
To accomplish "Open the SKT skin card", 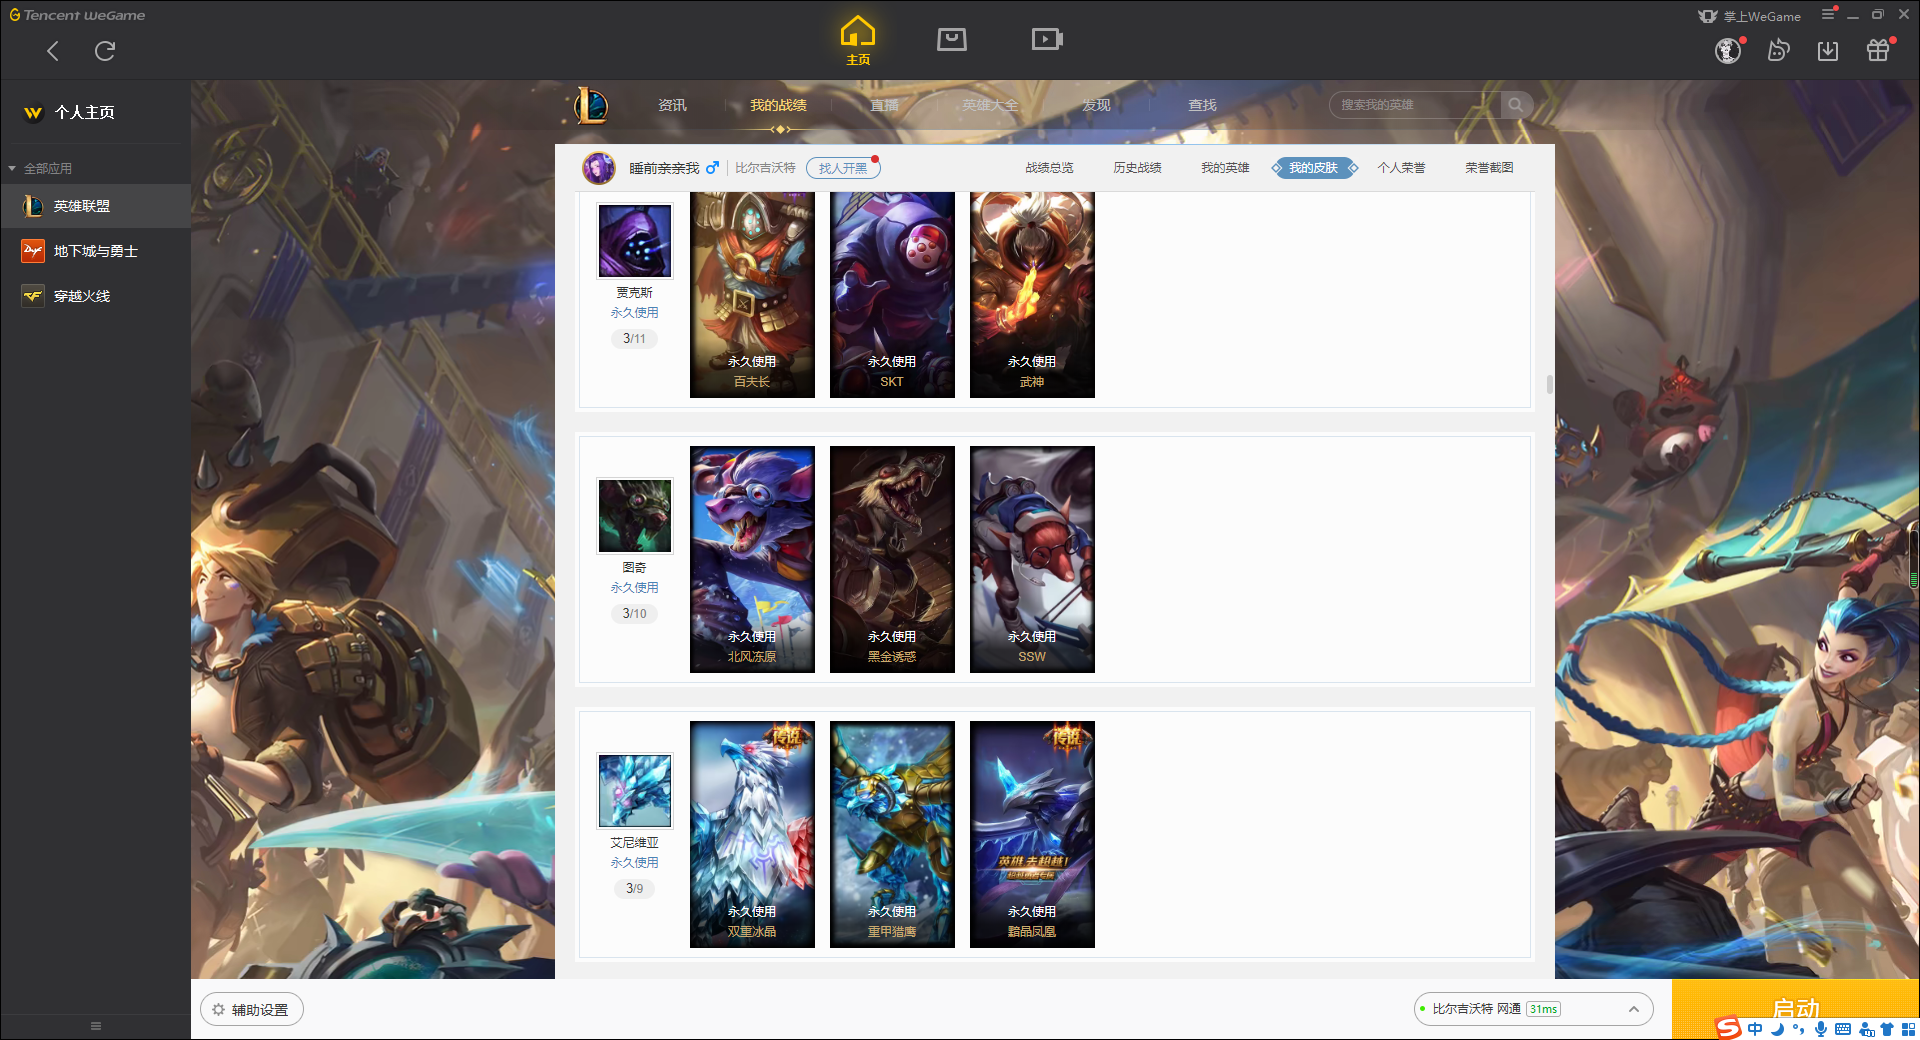I will [x=892, y=295].
